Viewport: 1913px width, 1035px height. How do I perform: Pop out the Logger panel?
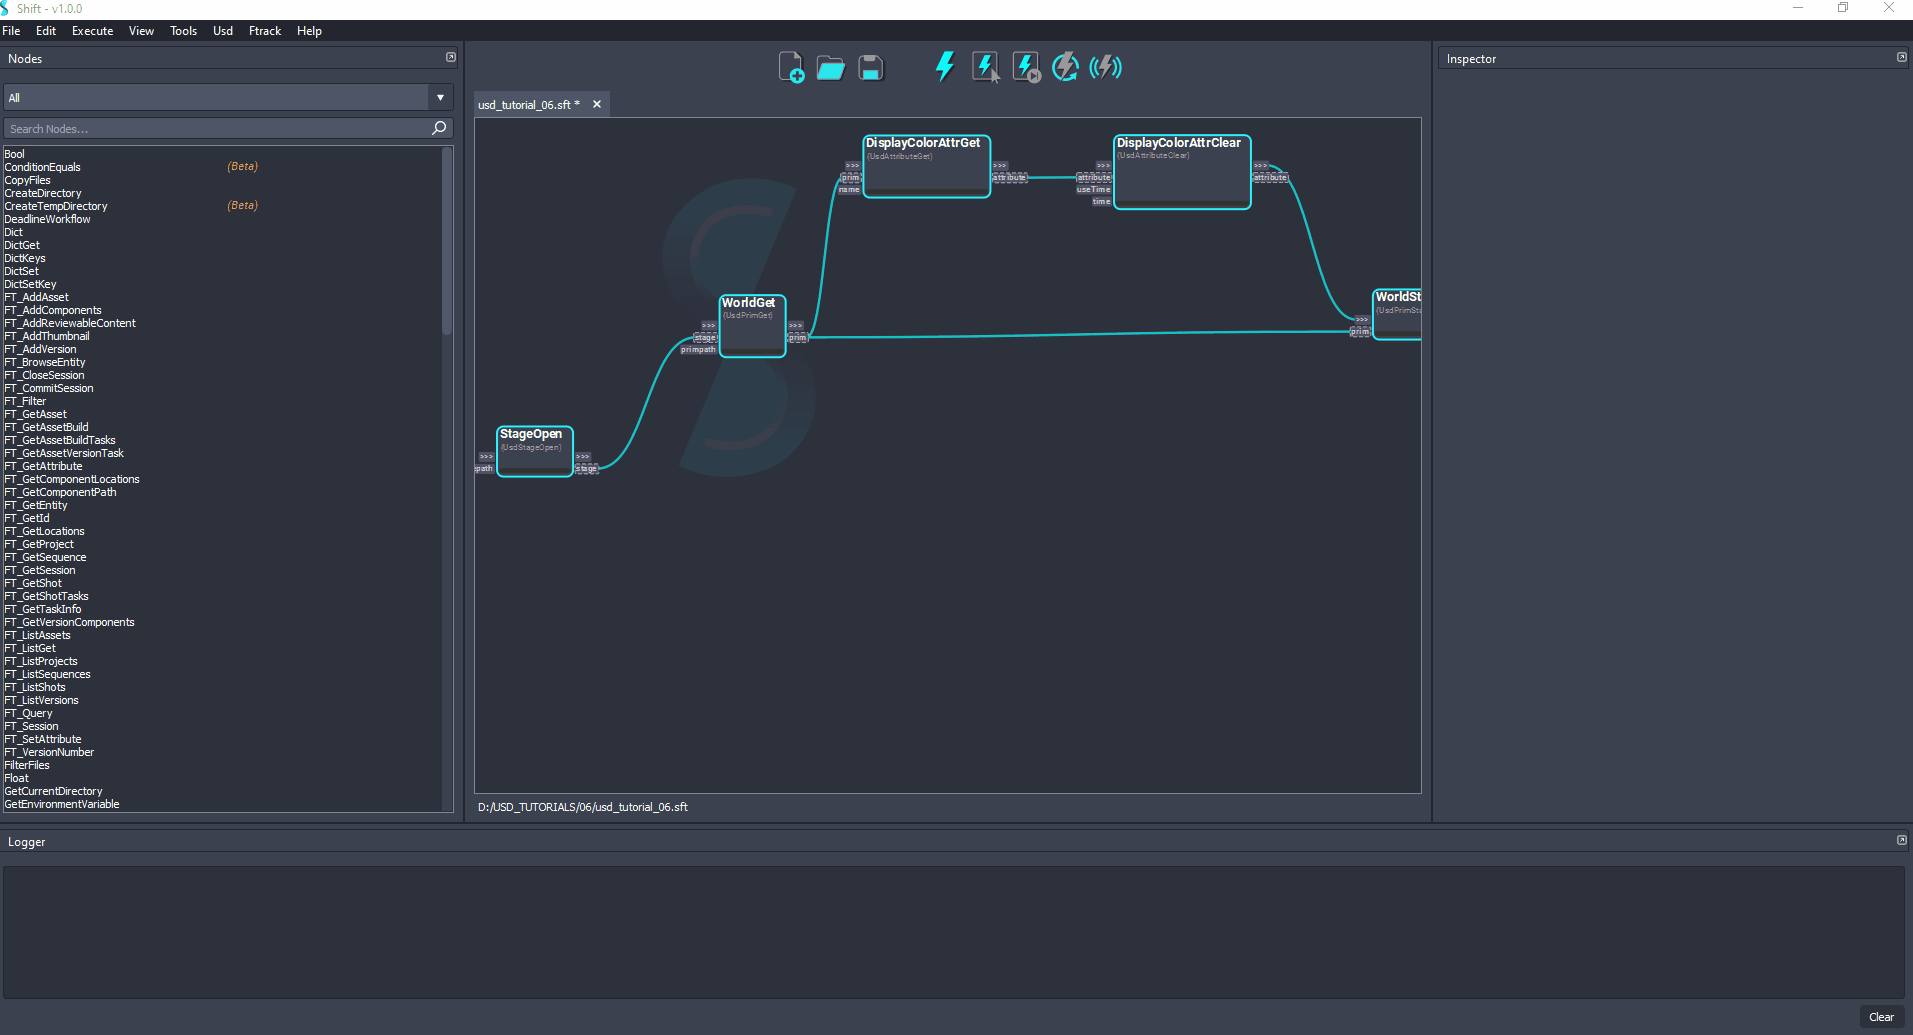(x=1900, y=840)
